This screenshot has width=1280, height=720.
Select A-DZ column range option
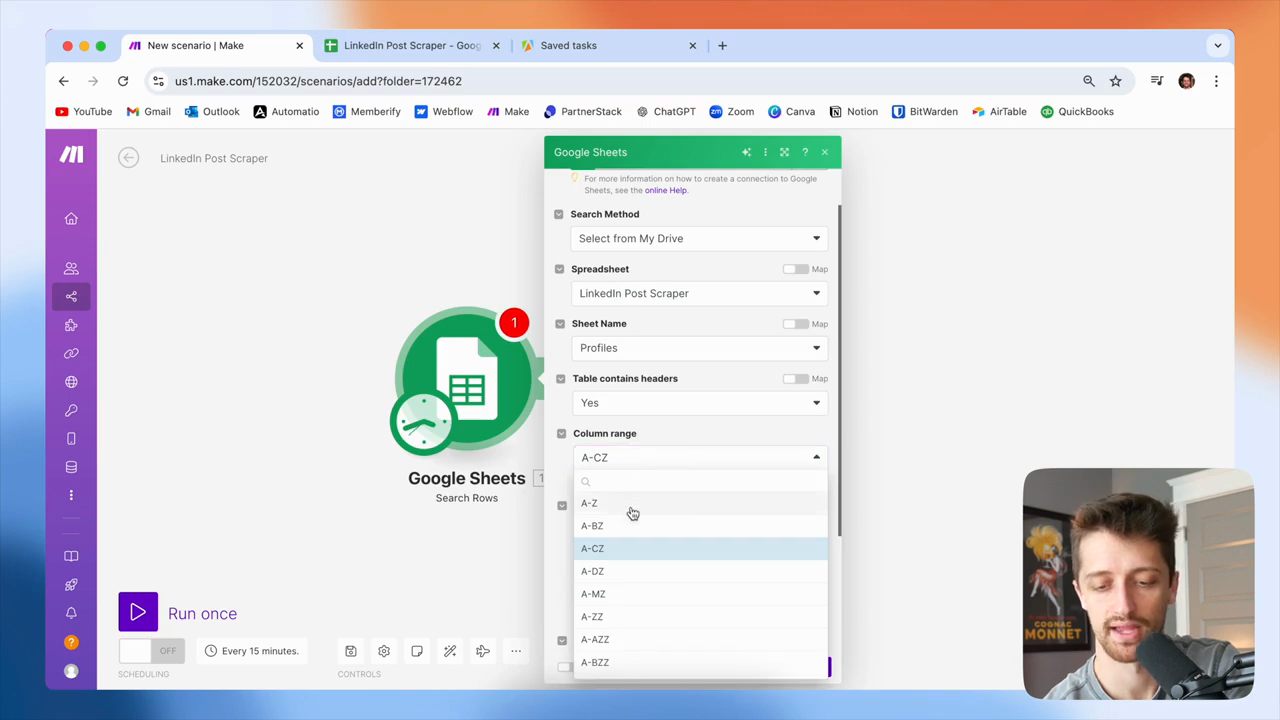tap(701, 572)
